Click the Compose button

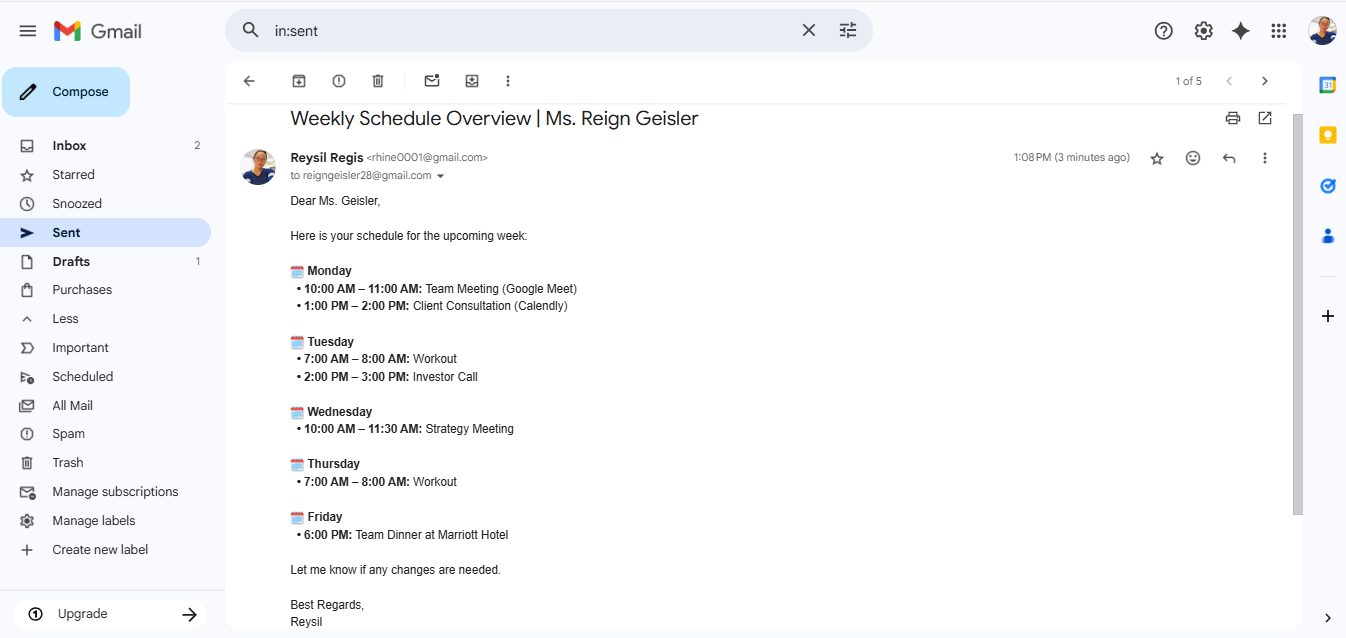66,92
